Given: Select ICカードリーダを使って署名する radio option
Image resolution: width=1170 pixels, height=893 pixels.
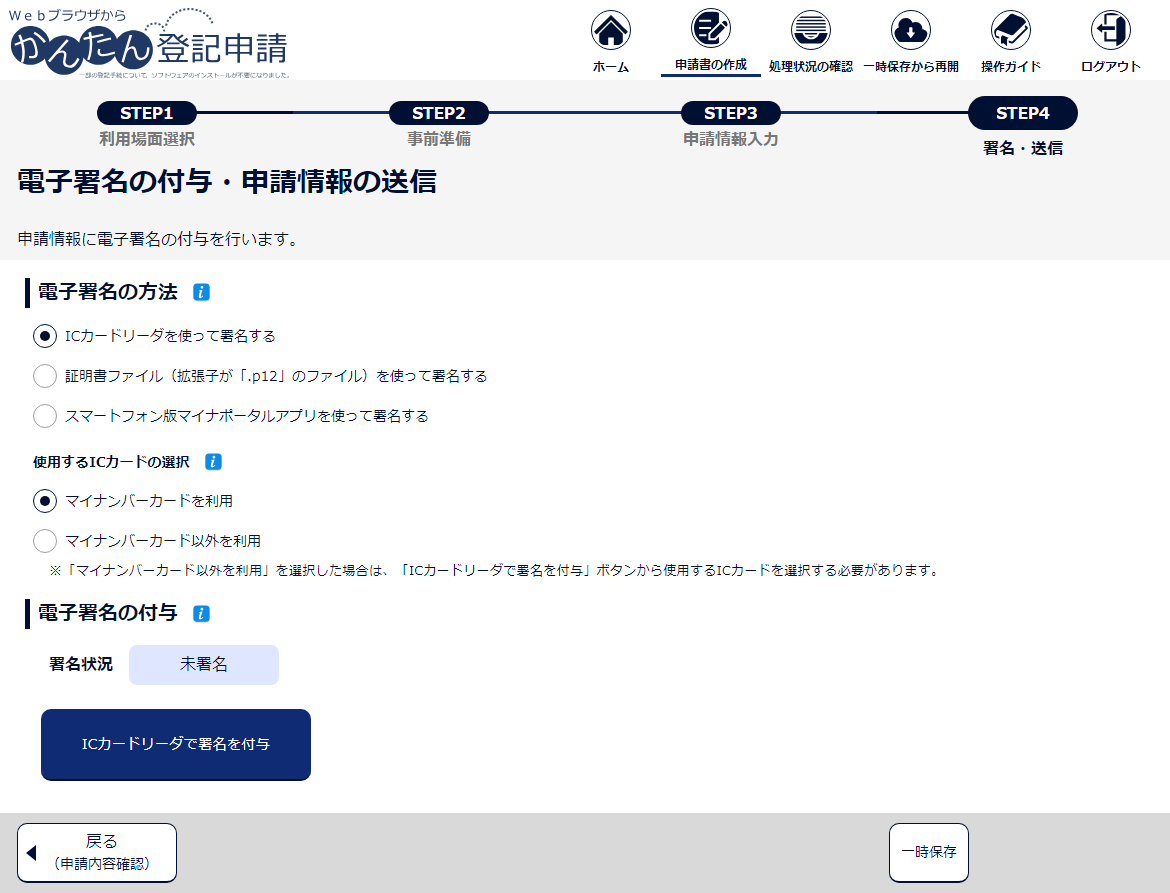Looking at the screenshot, I should (45, 336).
